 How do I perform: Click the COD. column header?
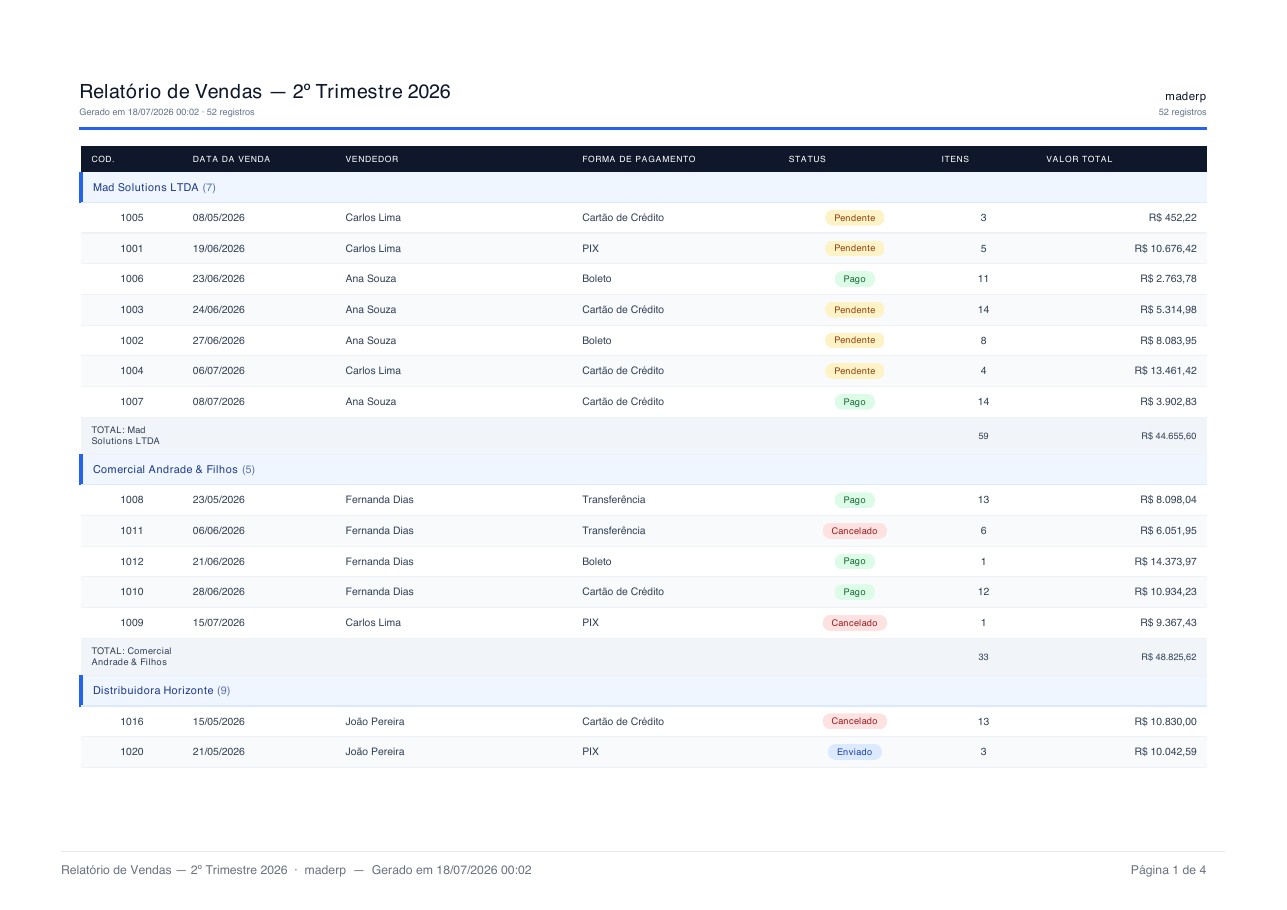point(103,159)
